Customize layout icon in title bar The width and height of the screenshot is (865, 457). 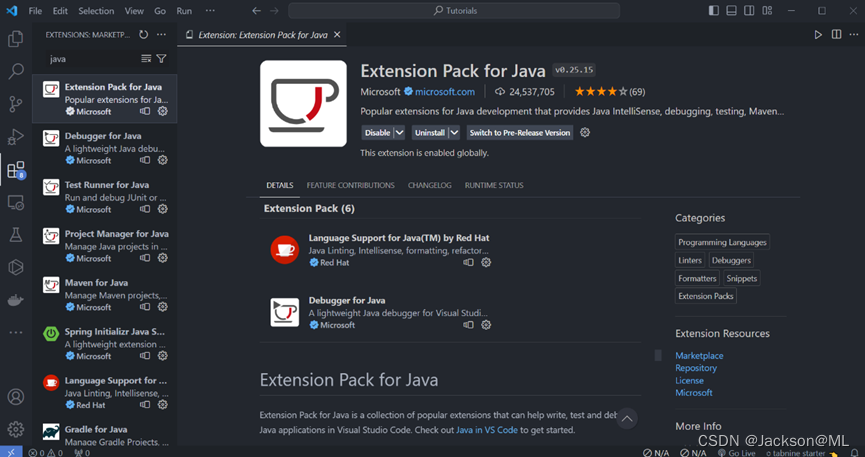pyautogui.click(x=767, y=10)
